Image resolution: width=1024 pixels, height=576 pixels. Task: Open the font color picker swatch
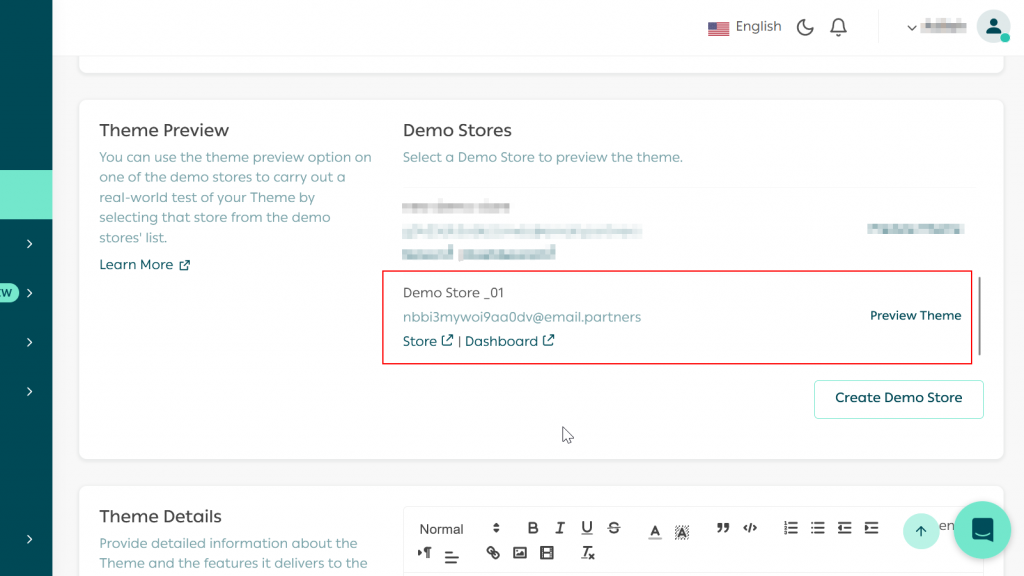coord(654,528)
